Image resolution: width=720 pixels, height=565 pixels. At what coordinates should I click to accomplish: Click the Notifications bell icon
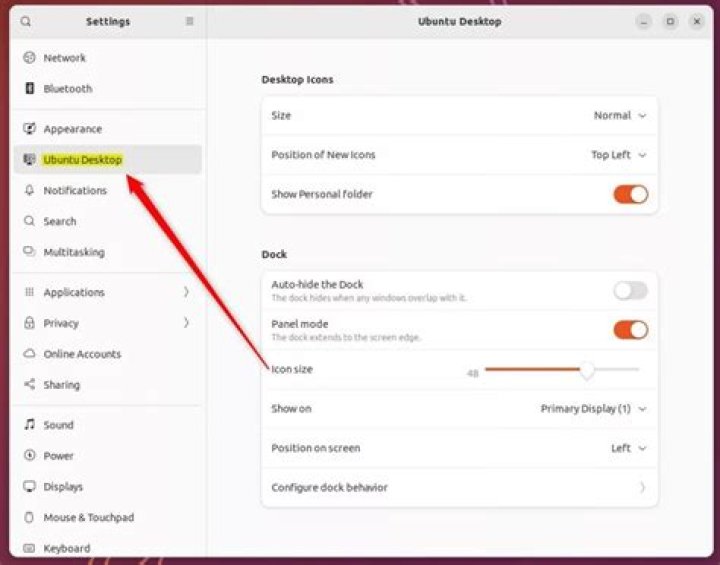click(x=29, y=190)
